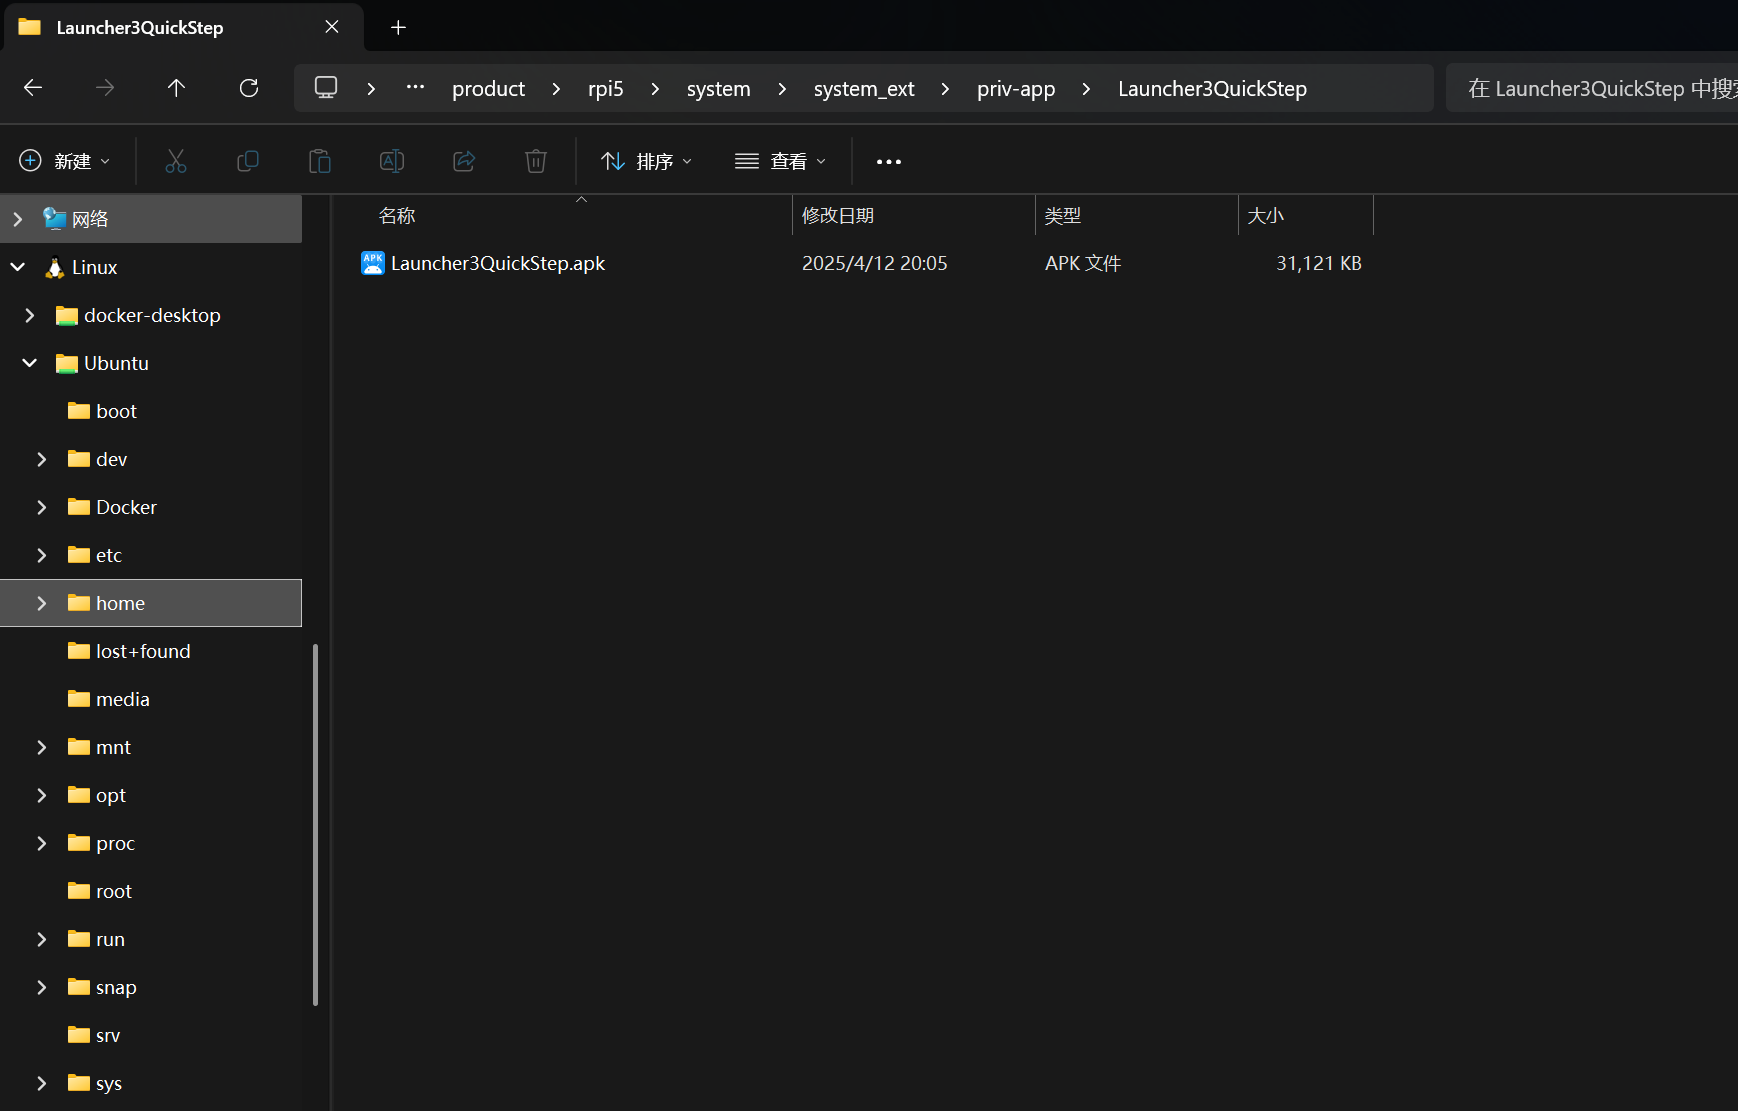Expand the etc folder node
1738x1111 pixels.
pyautogui.click(x=42, y=555)
